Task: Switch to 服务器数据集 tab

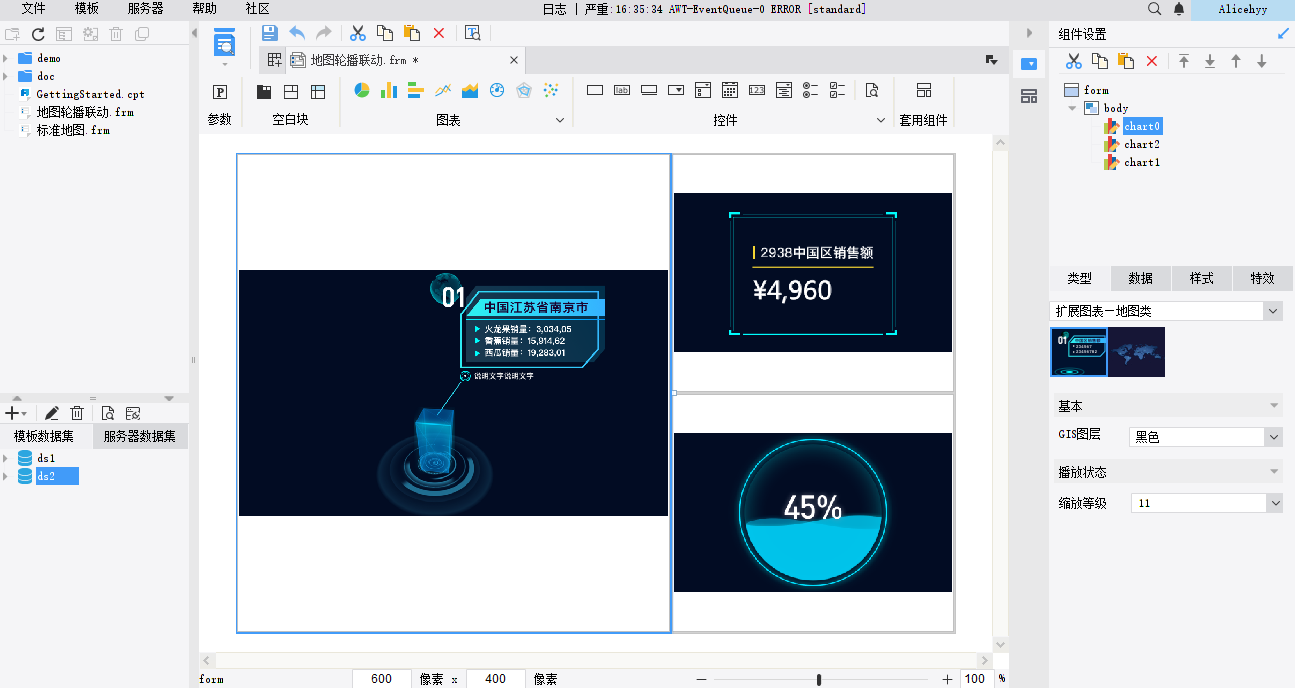Action: 140,436
